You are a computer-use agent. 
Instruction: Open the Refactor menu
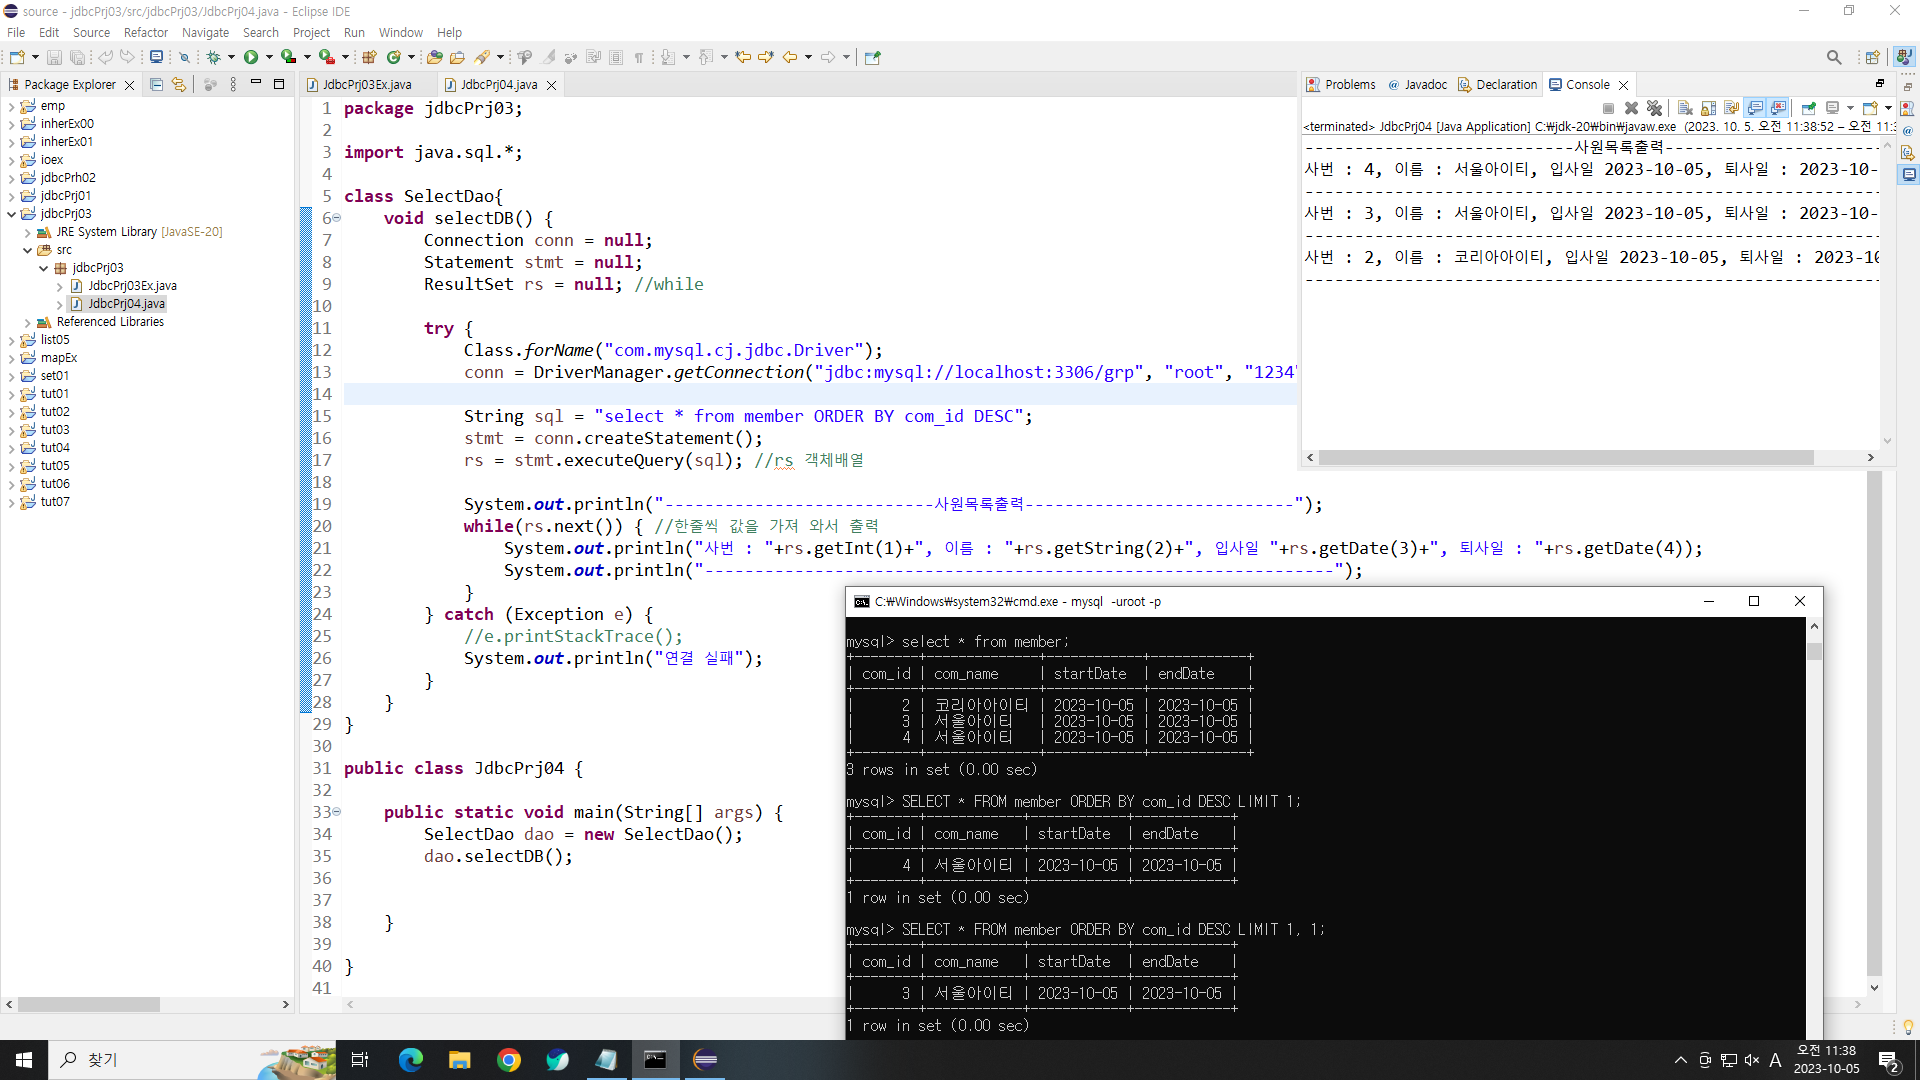pos(145,32)
